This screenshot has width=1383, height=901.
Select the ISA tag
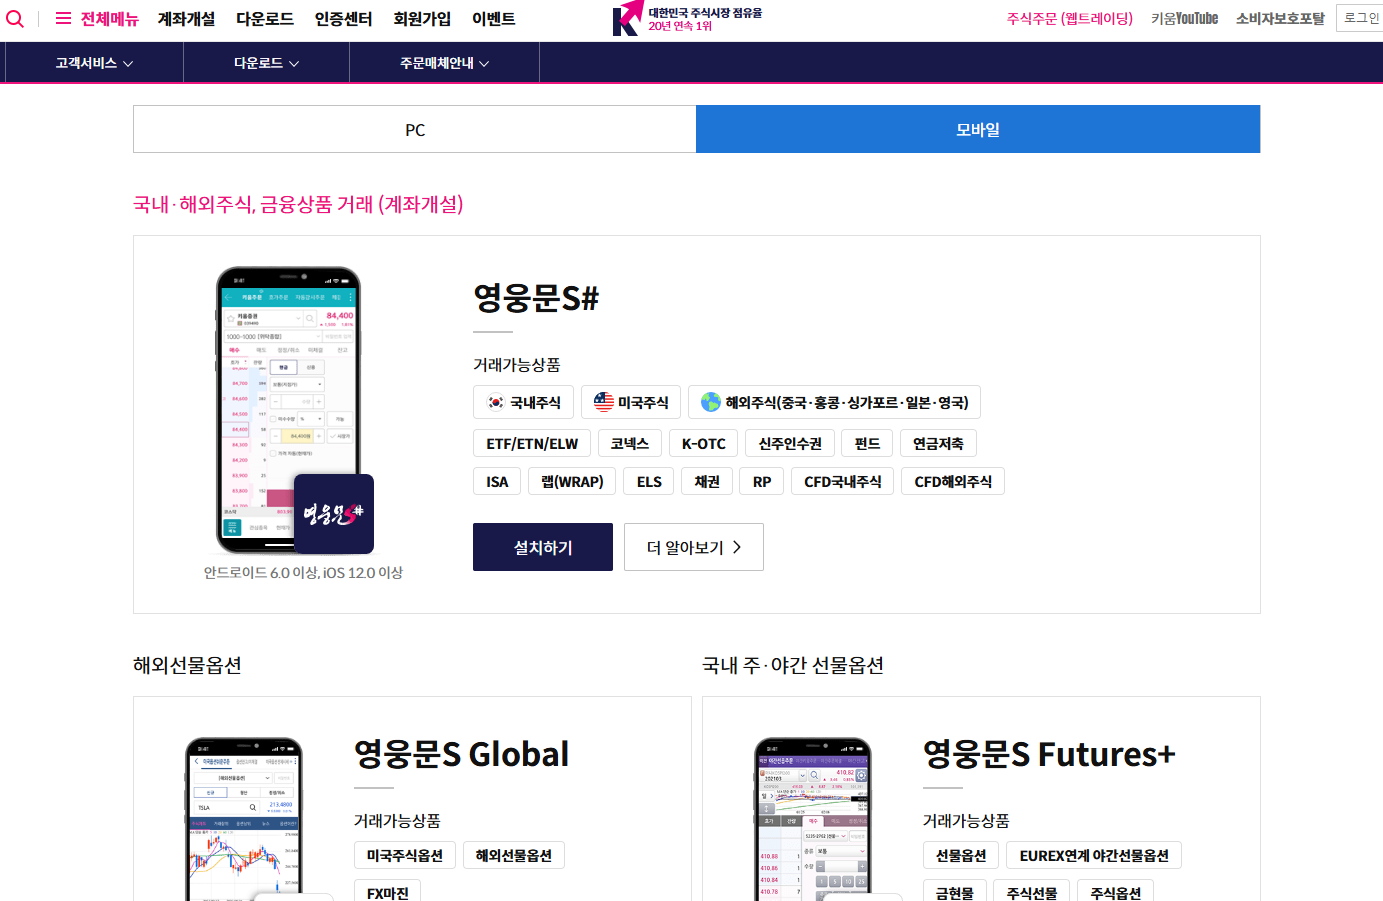pos(497,481)
